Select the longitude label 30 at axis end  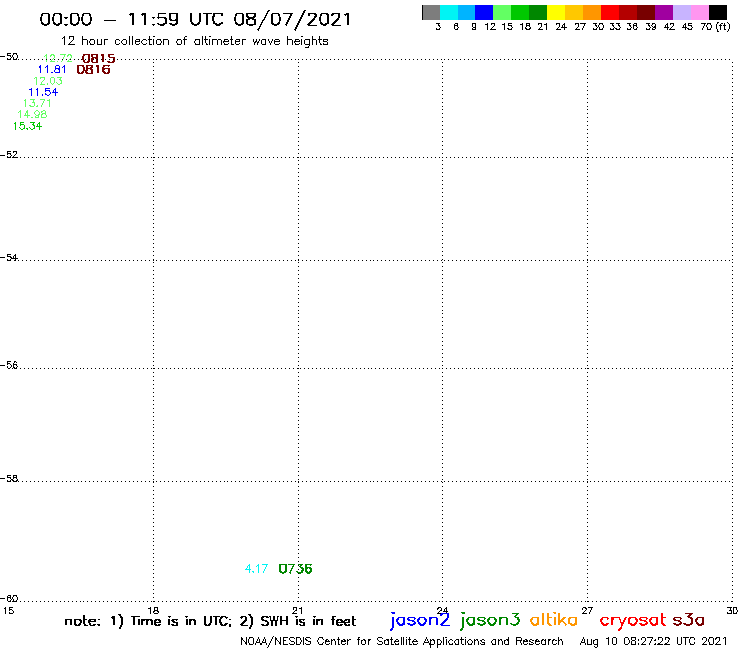point(732,610)
